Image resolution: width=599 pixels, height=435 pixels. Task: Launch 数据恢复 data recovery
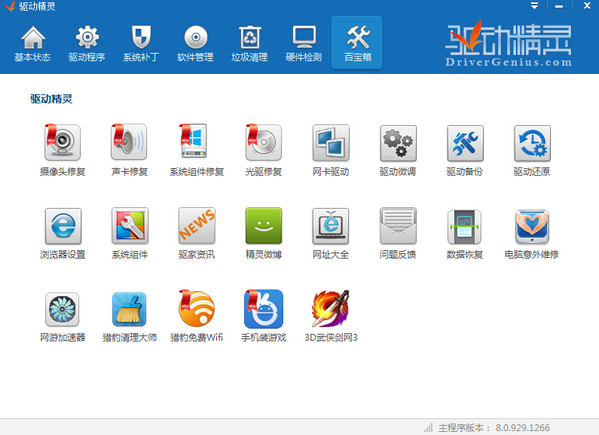pos(465,226)
